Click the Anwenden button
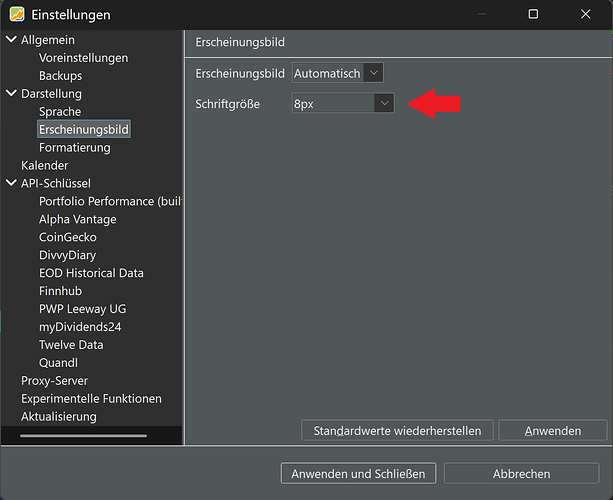Image resolution: width=613 pixels, height=500 pixels. tap(552, 430)
